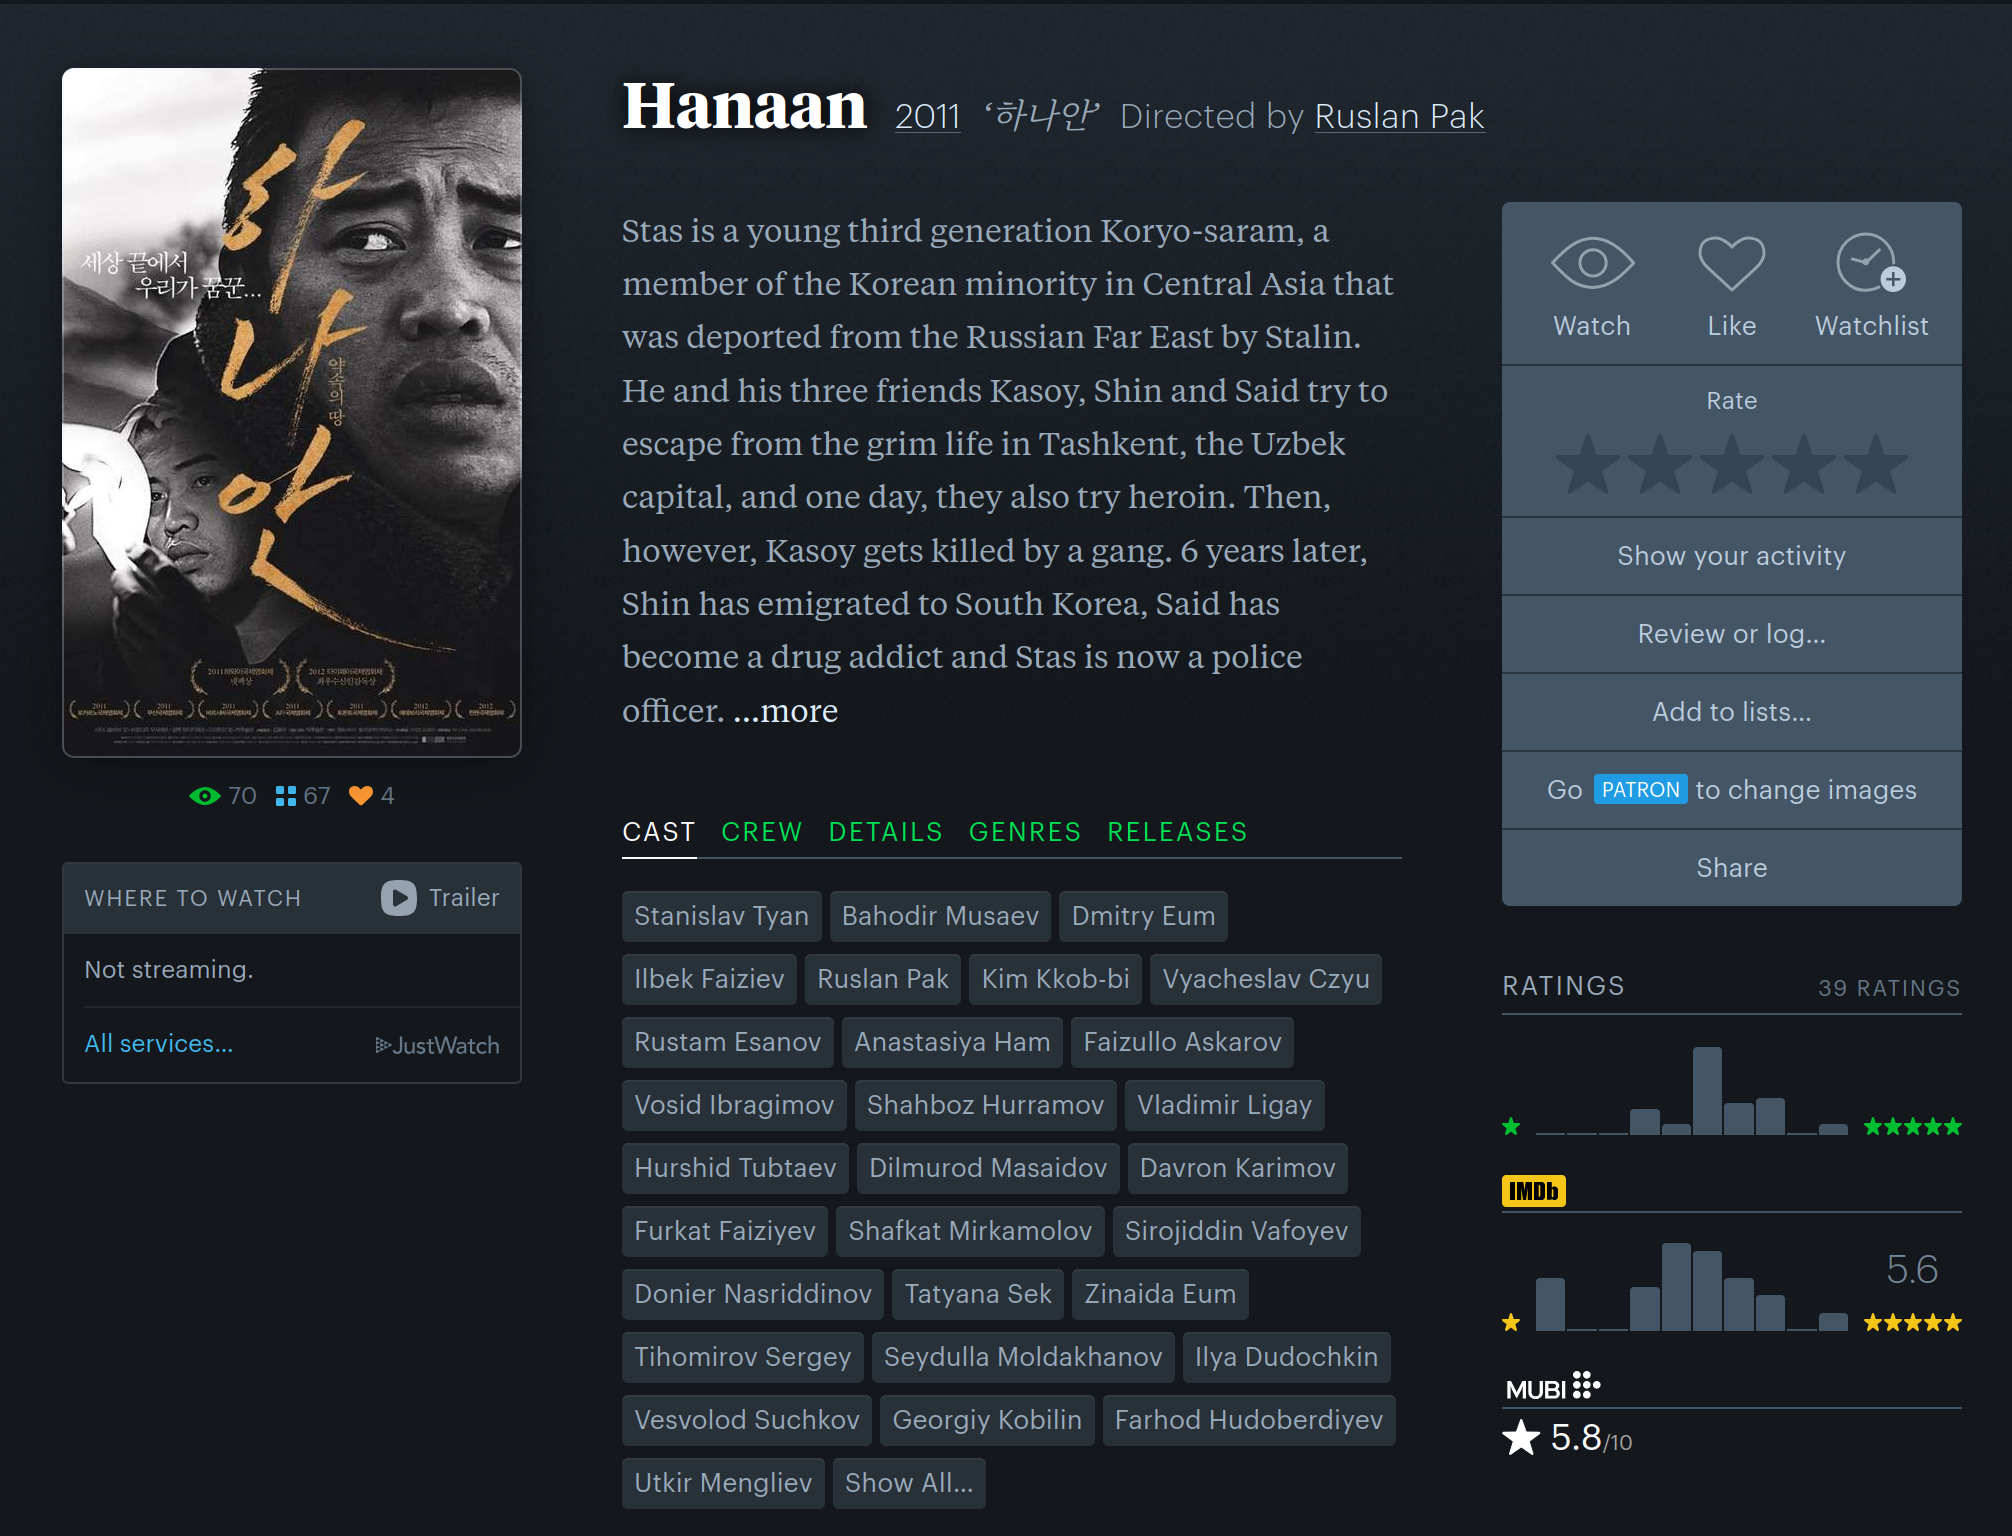The height and width of the screenshot is (1536, 2012).
Task: Switch to the Crew tab
Action: (x=762, y=832)
